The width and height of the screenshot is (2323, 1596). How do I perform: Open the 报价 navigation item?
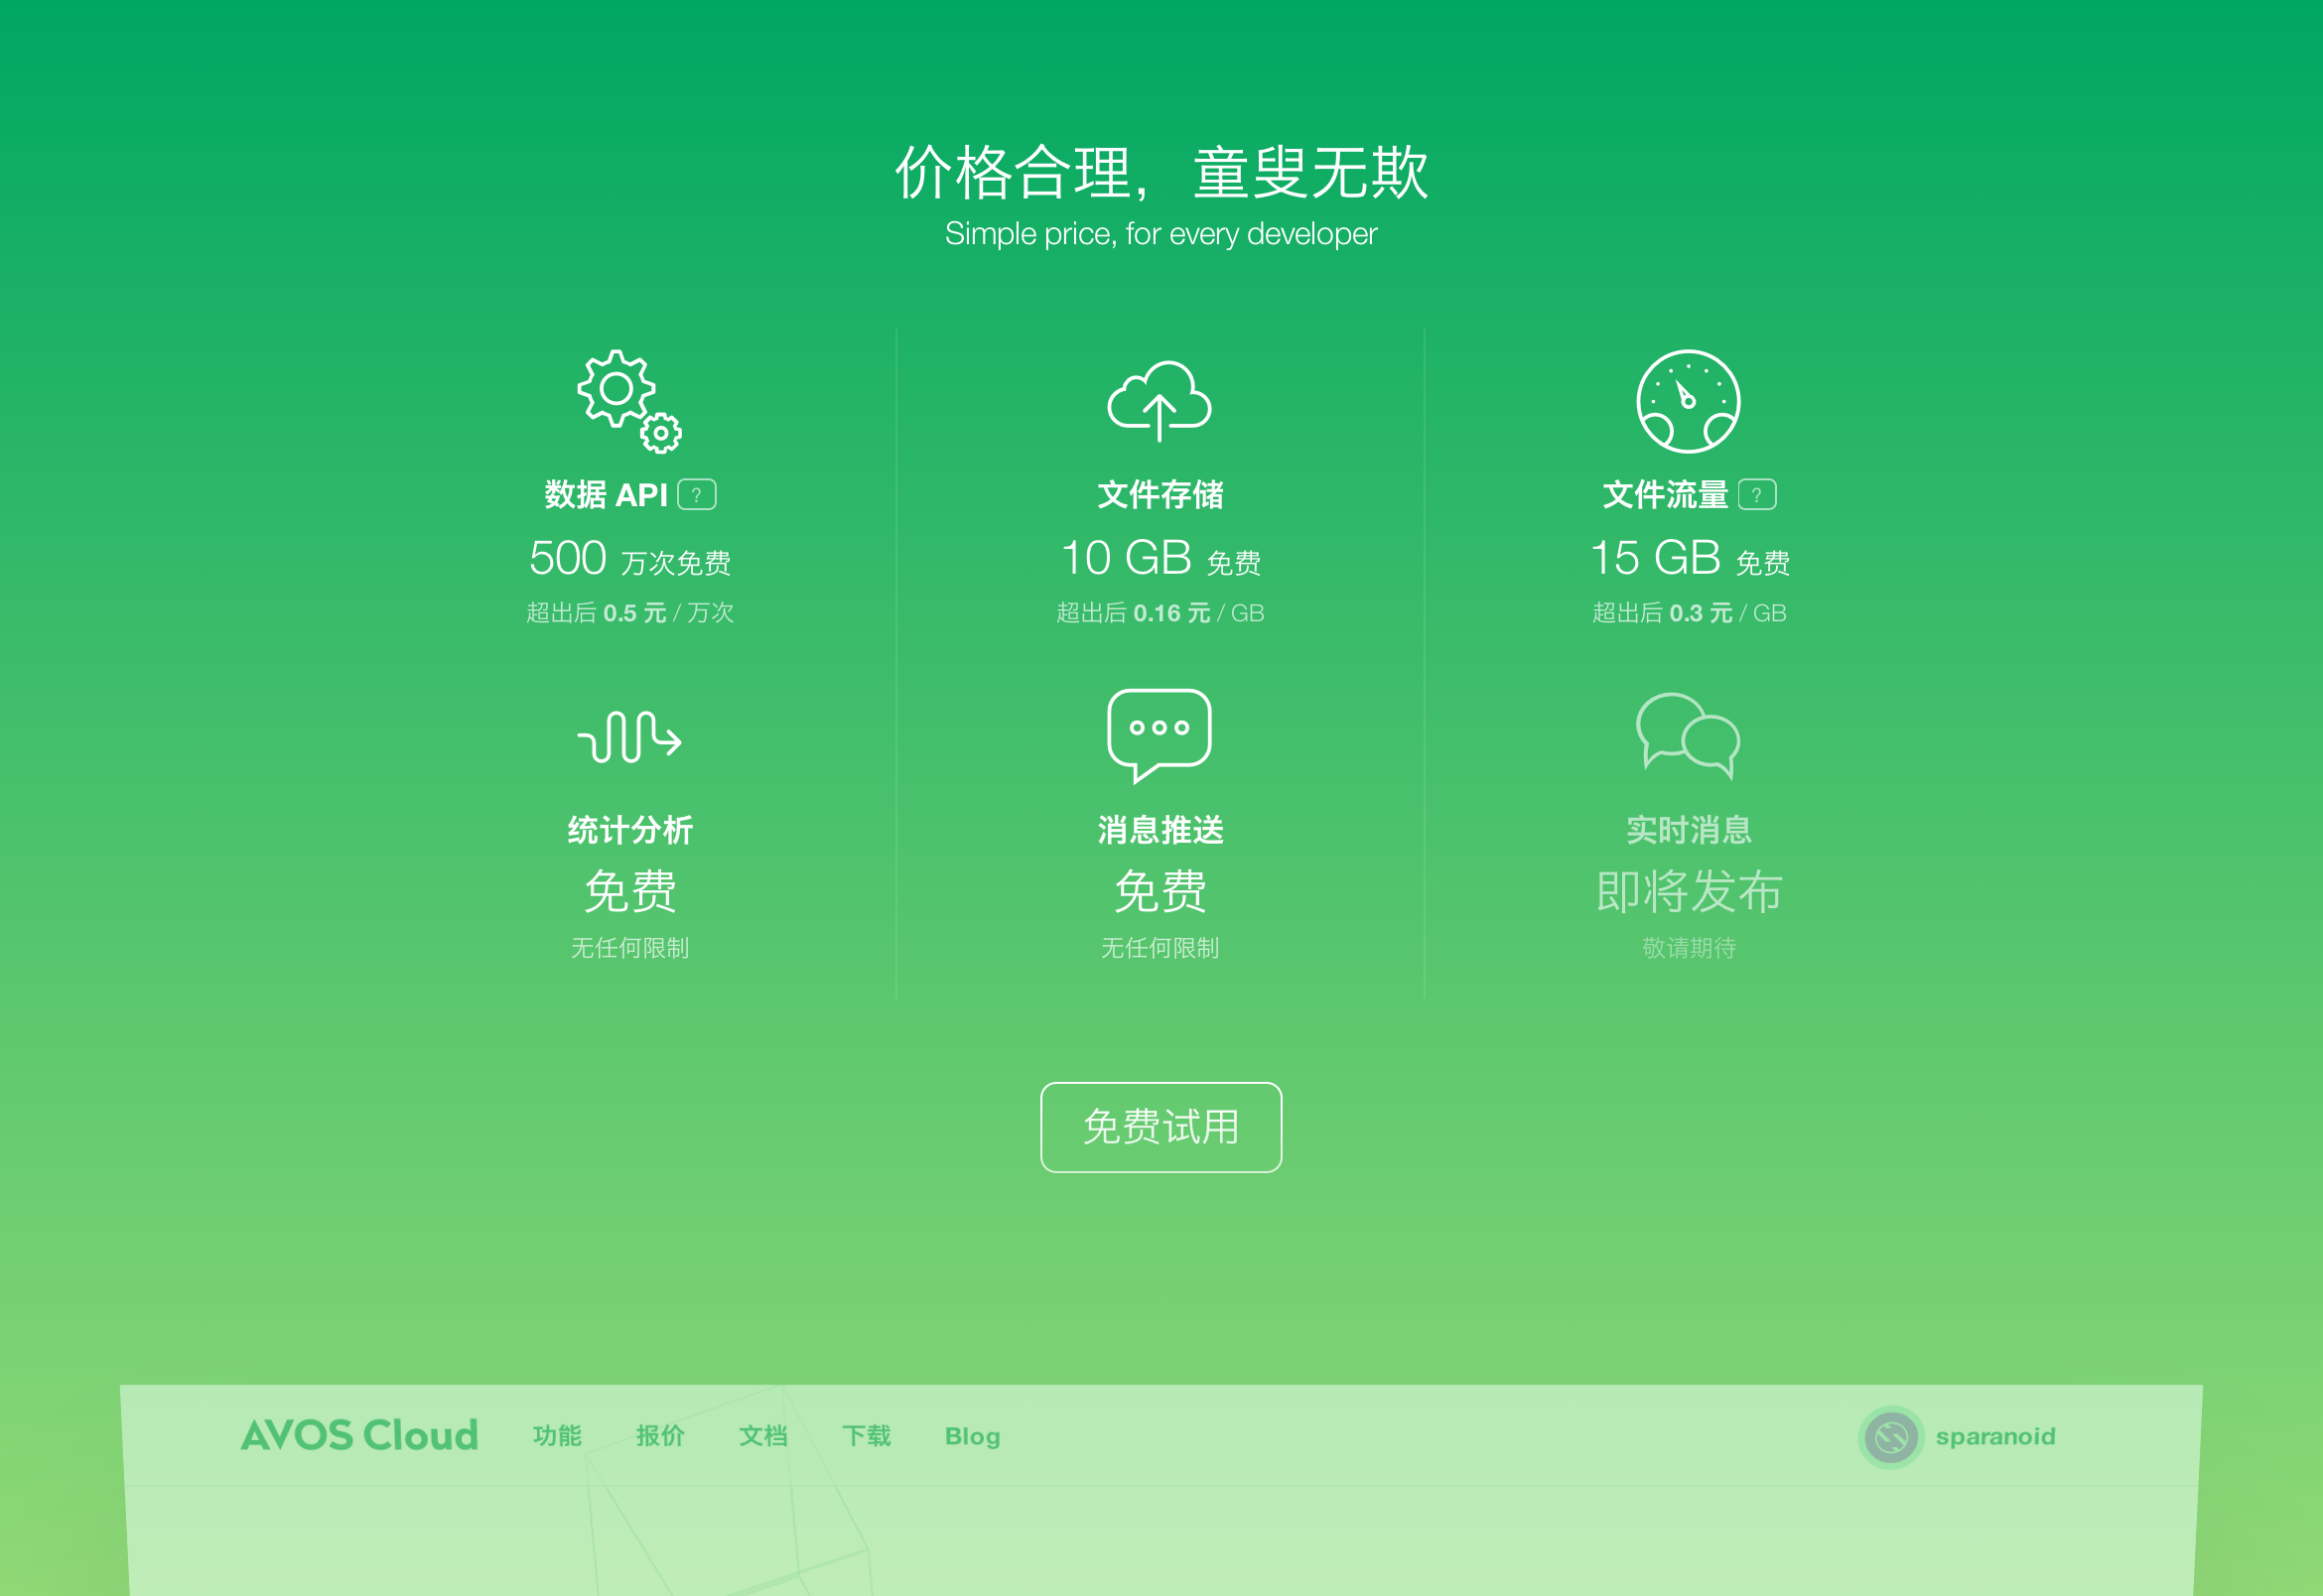coord(660,1436)
